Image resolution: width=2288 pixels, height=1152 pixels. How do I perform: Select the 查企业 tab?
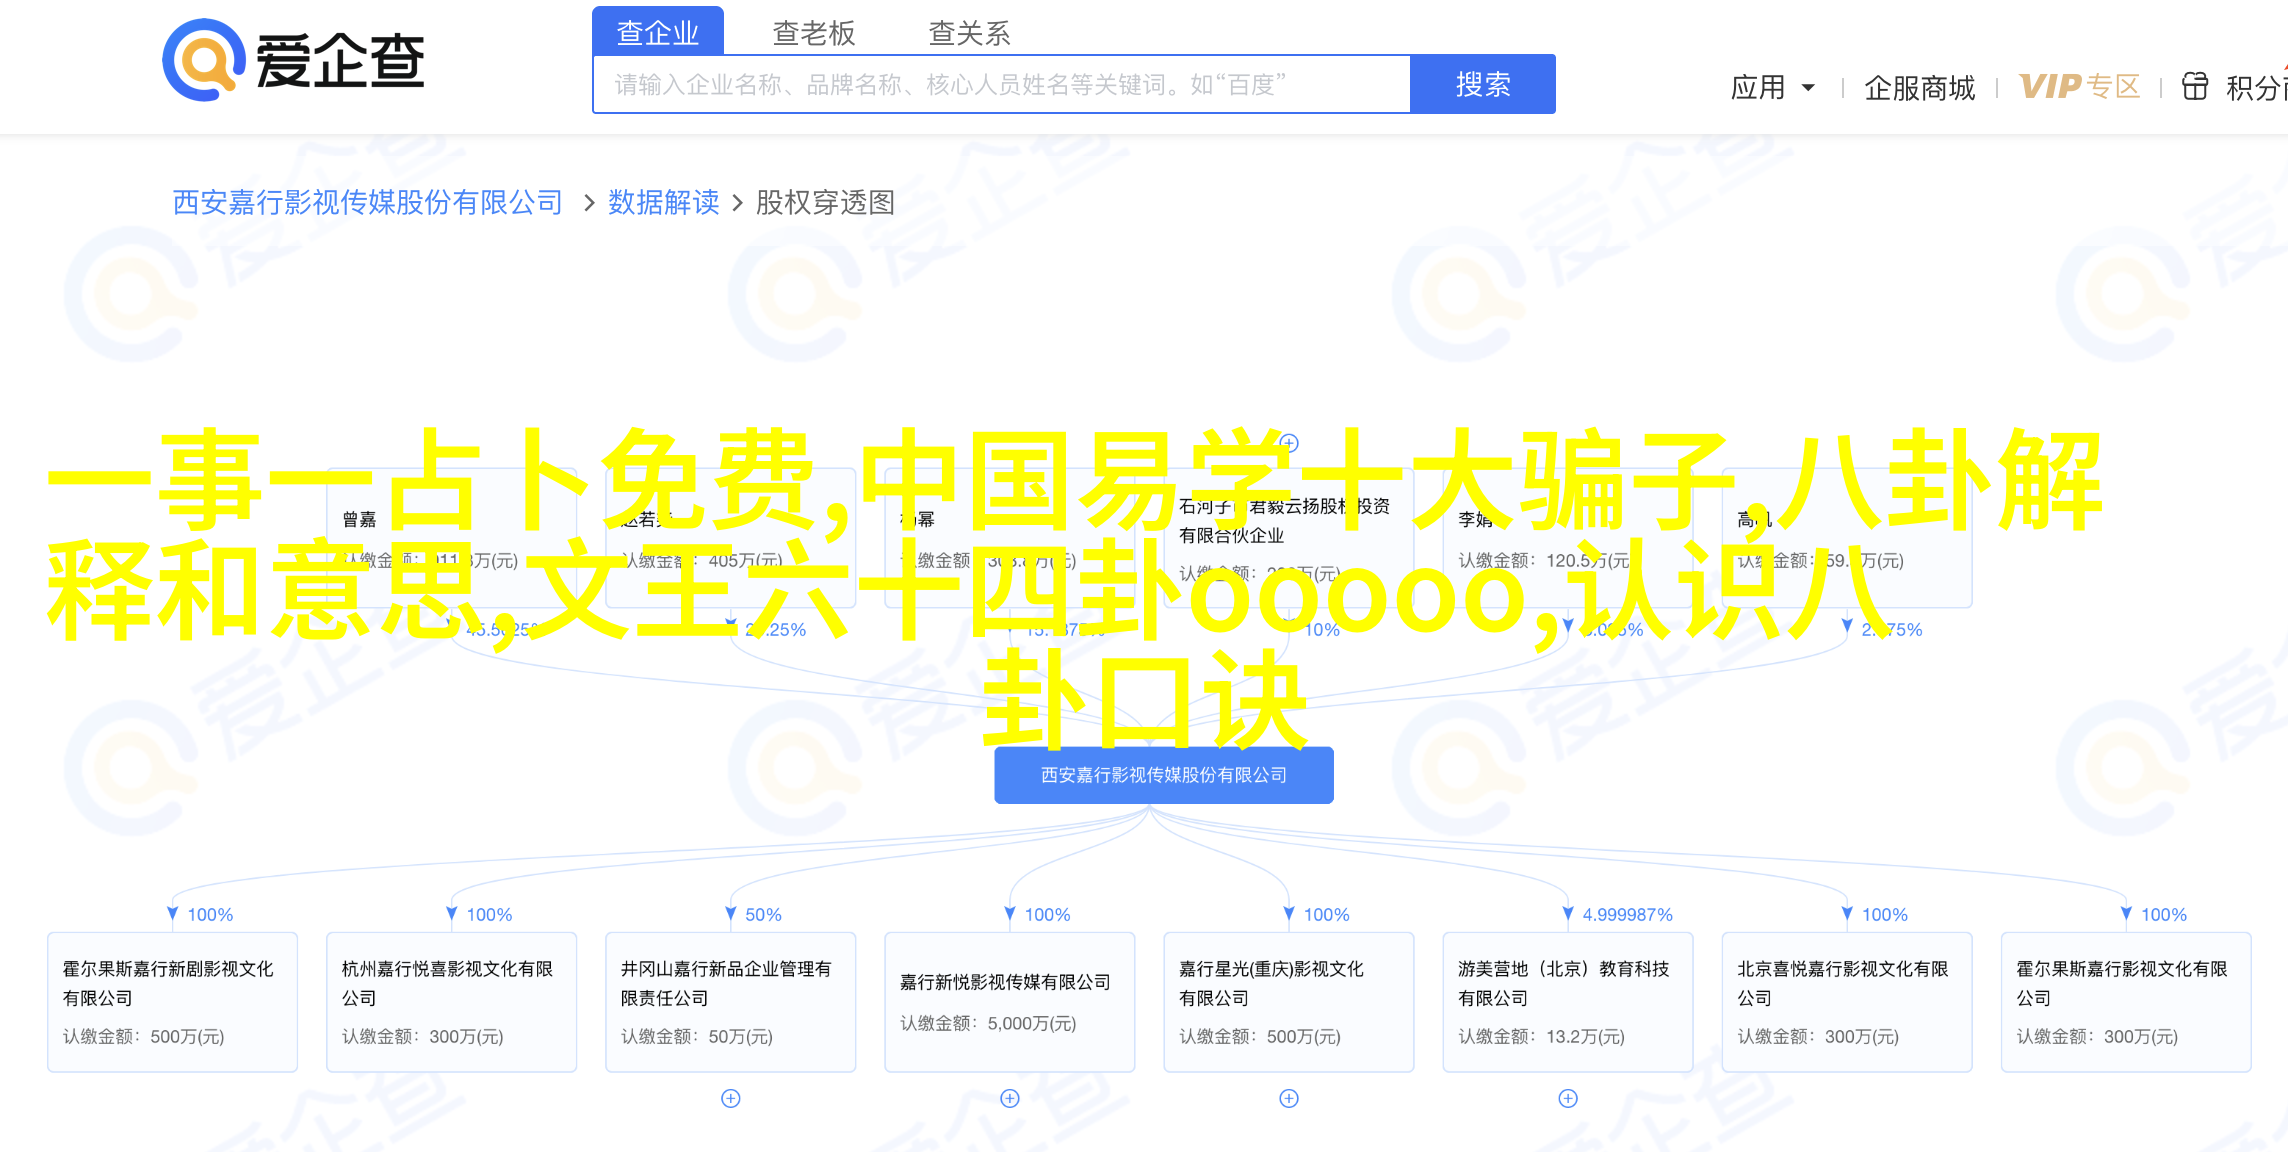[x=657, y=32]
